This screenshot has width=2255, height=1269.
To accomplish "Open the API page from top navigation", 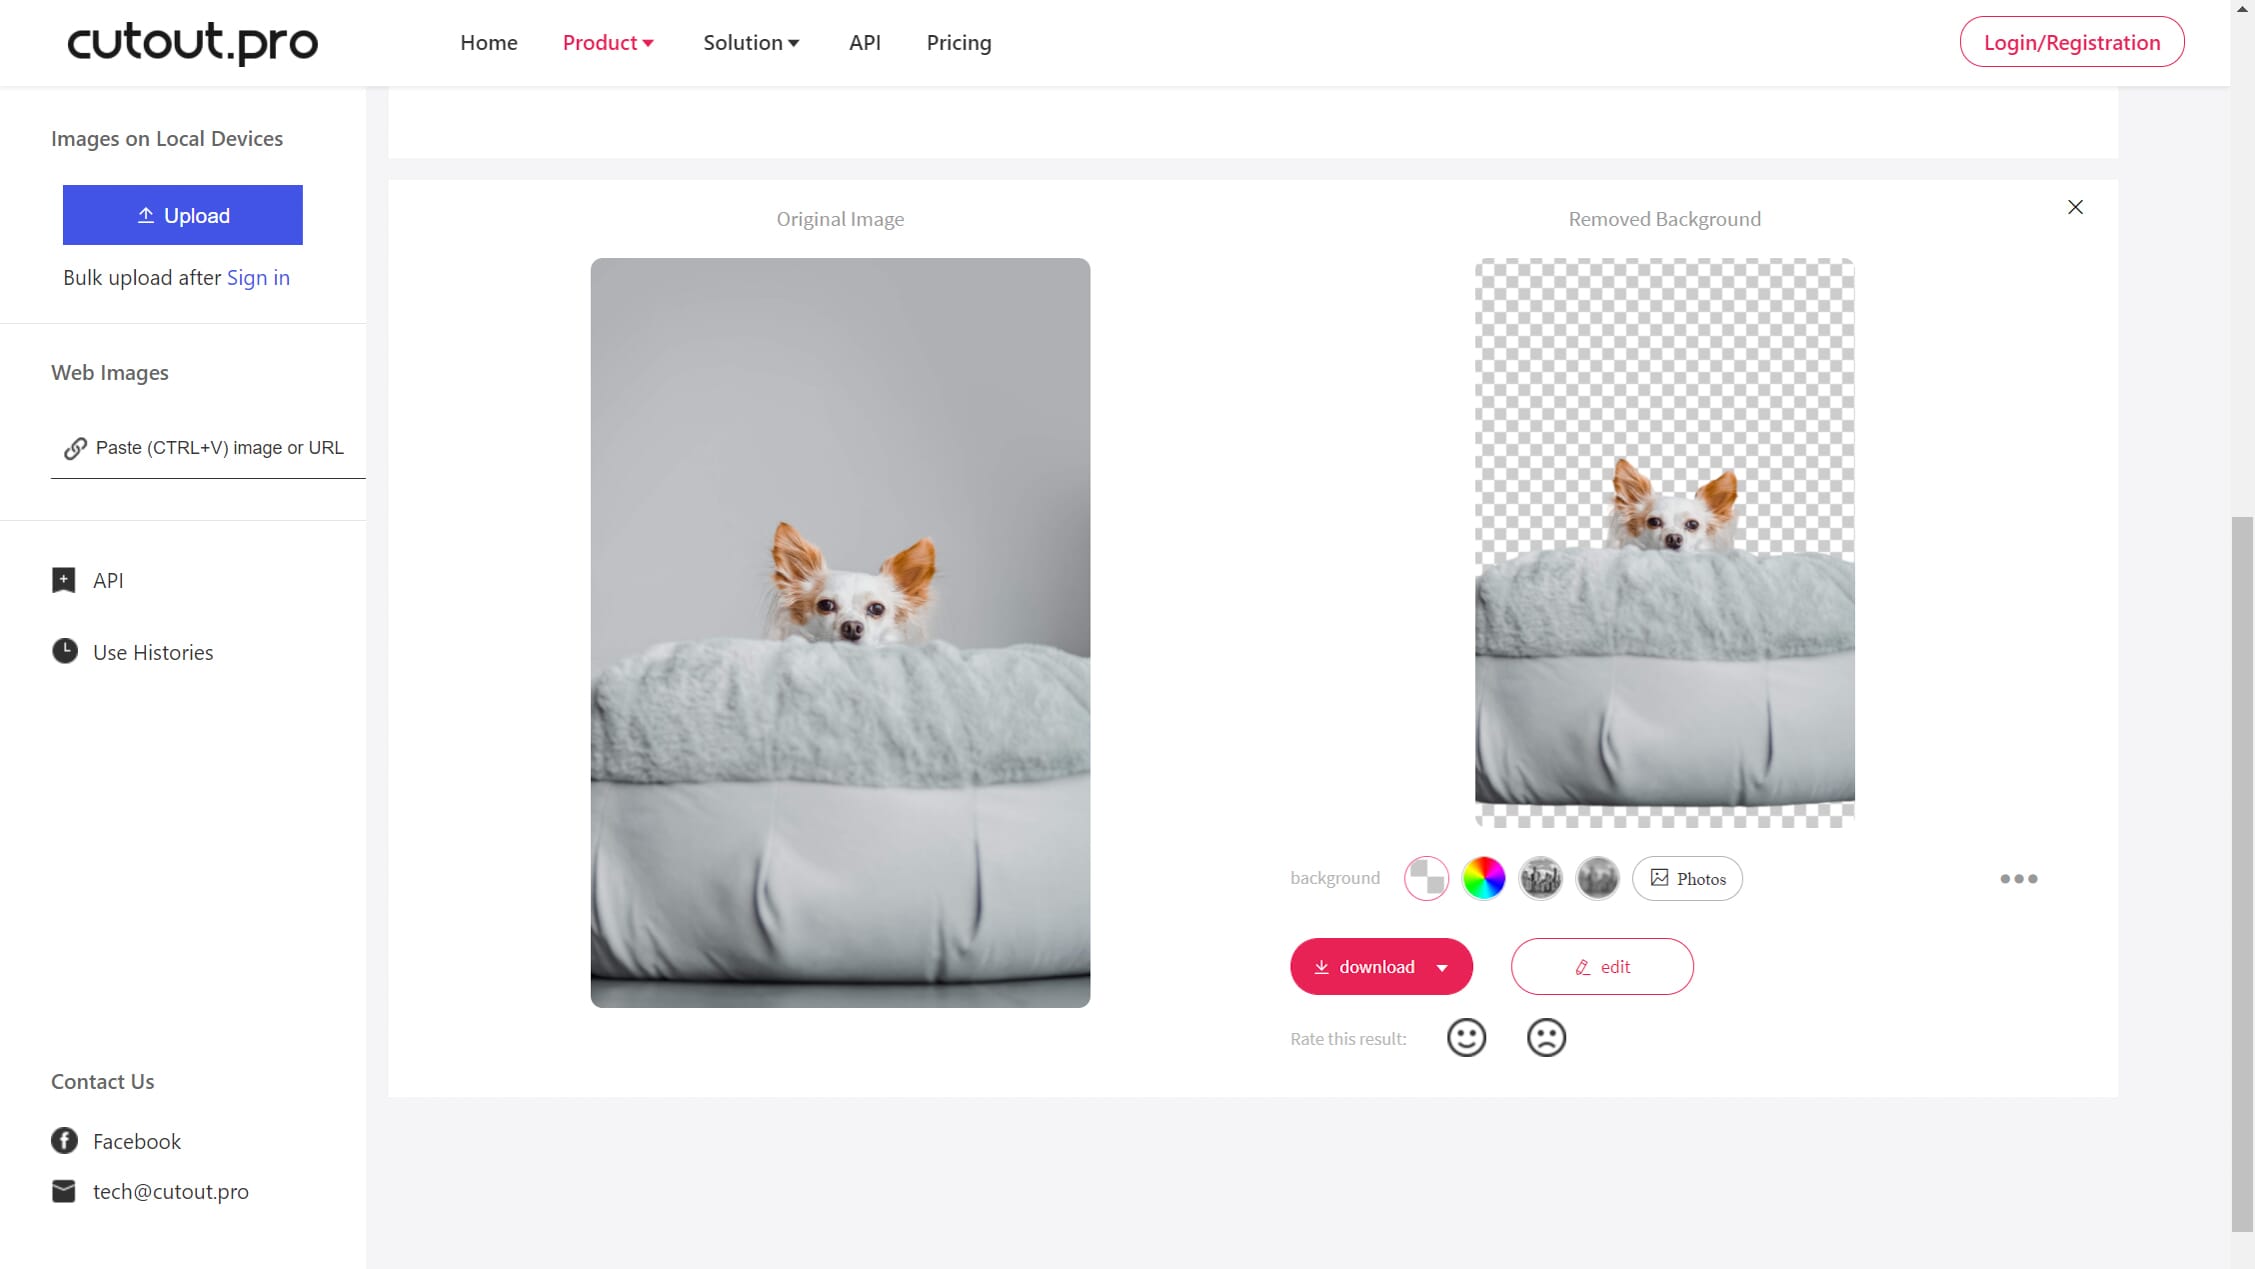I will pos(864,42).
